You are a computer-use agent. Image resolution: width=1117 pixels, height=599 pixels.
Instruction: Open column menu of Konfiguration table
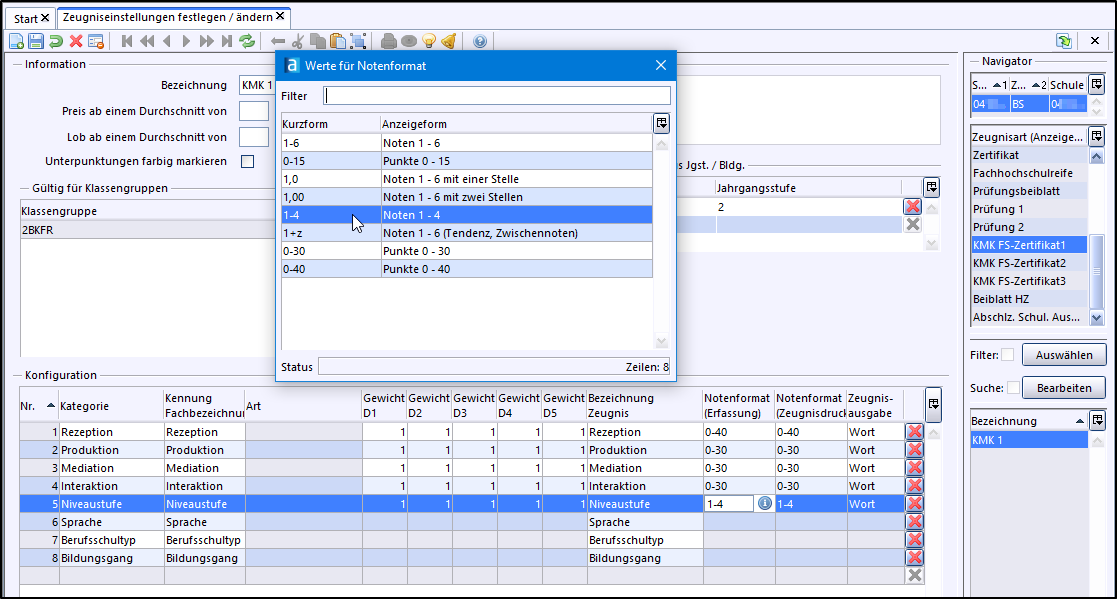click(x=932, y=404)
